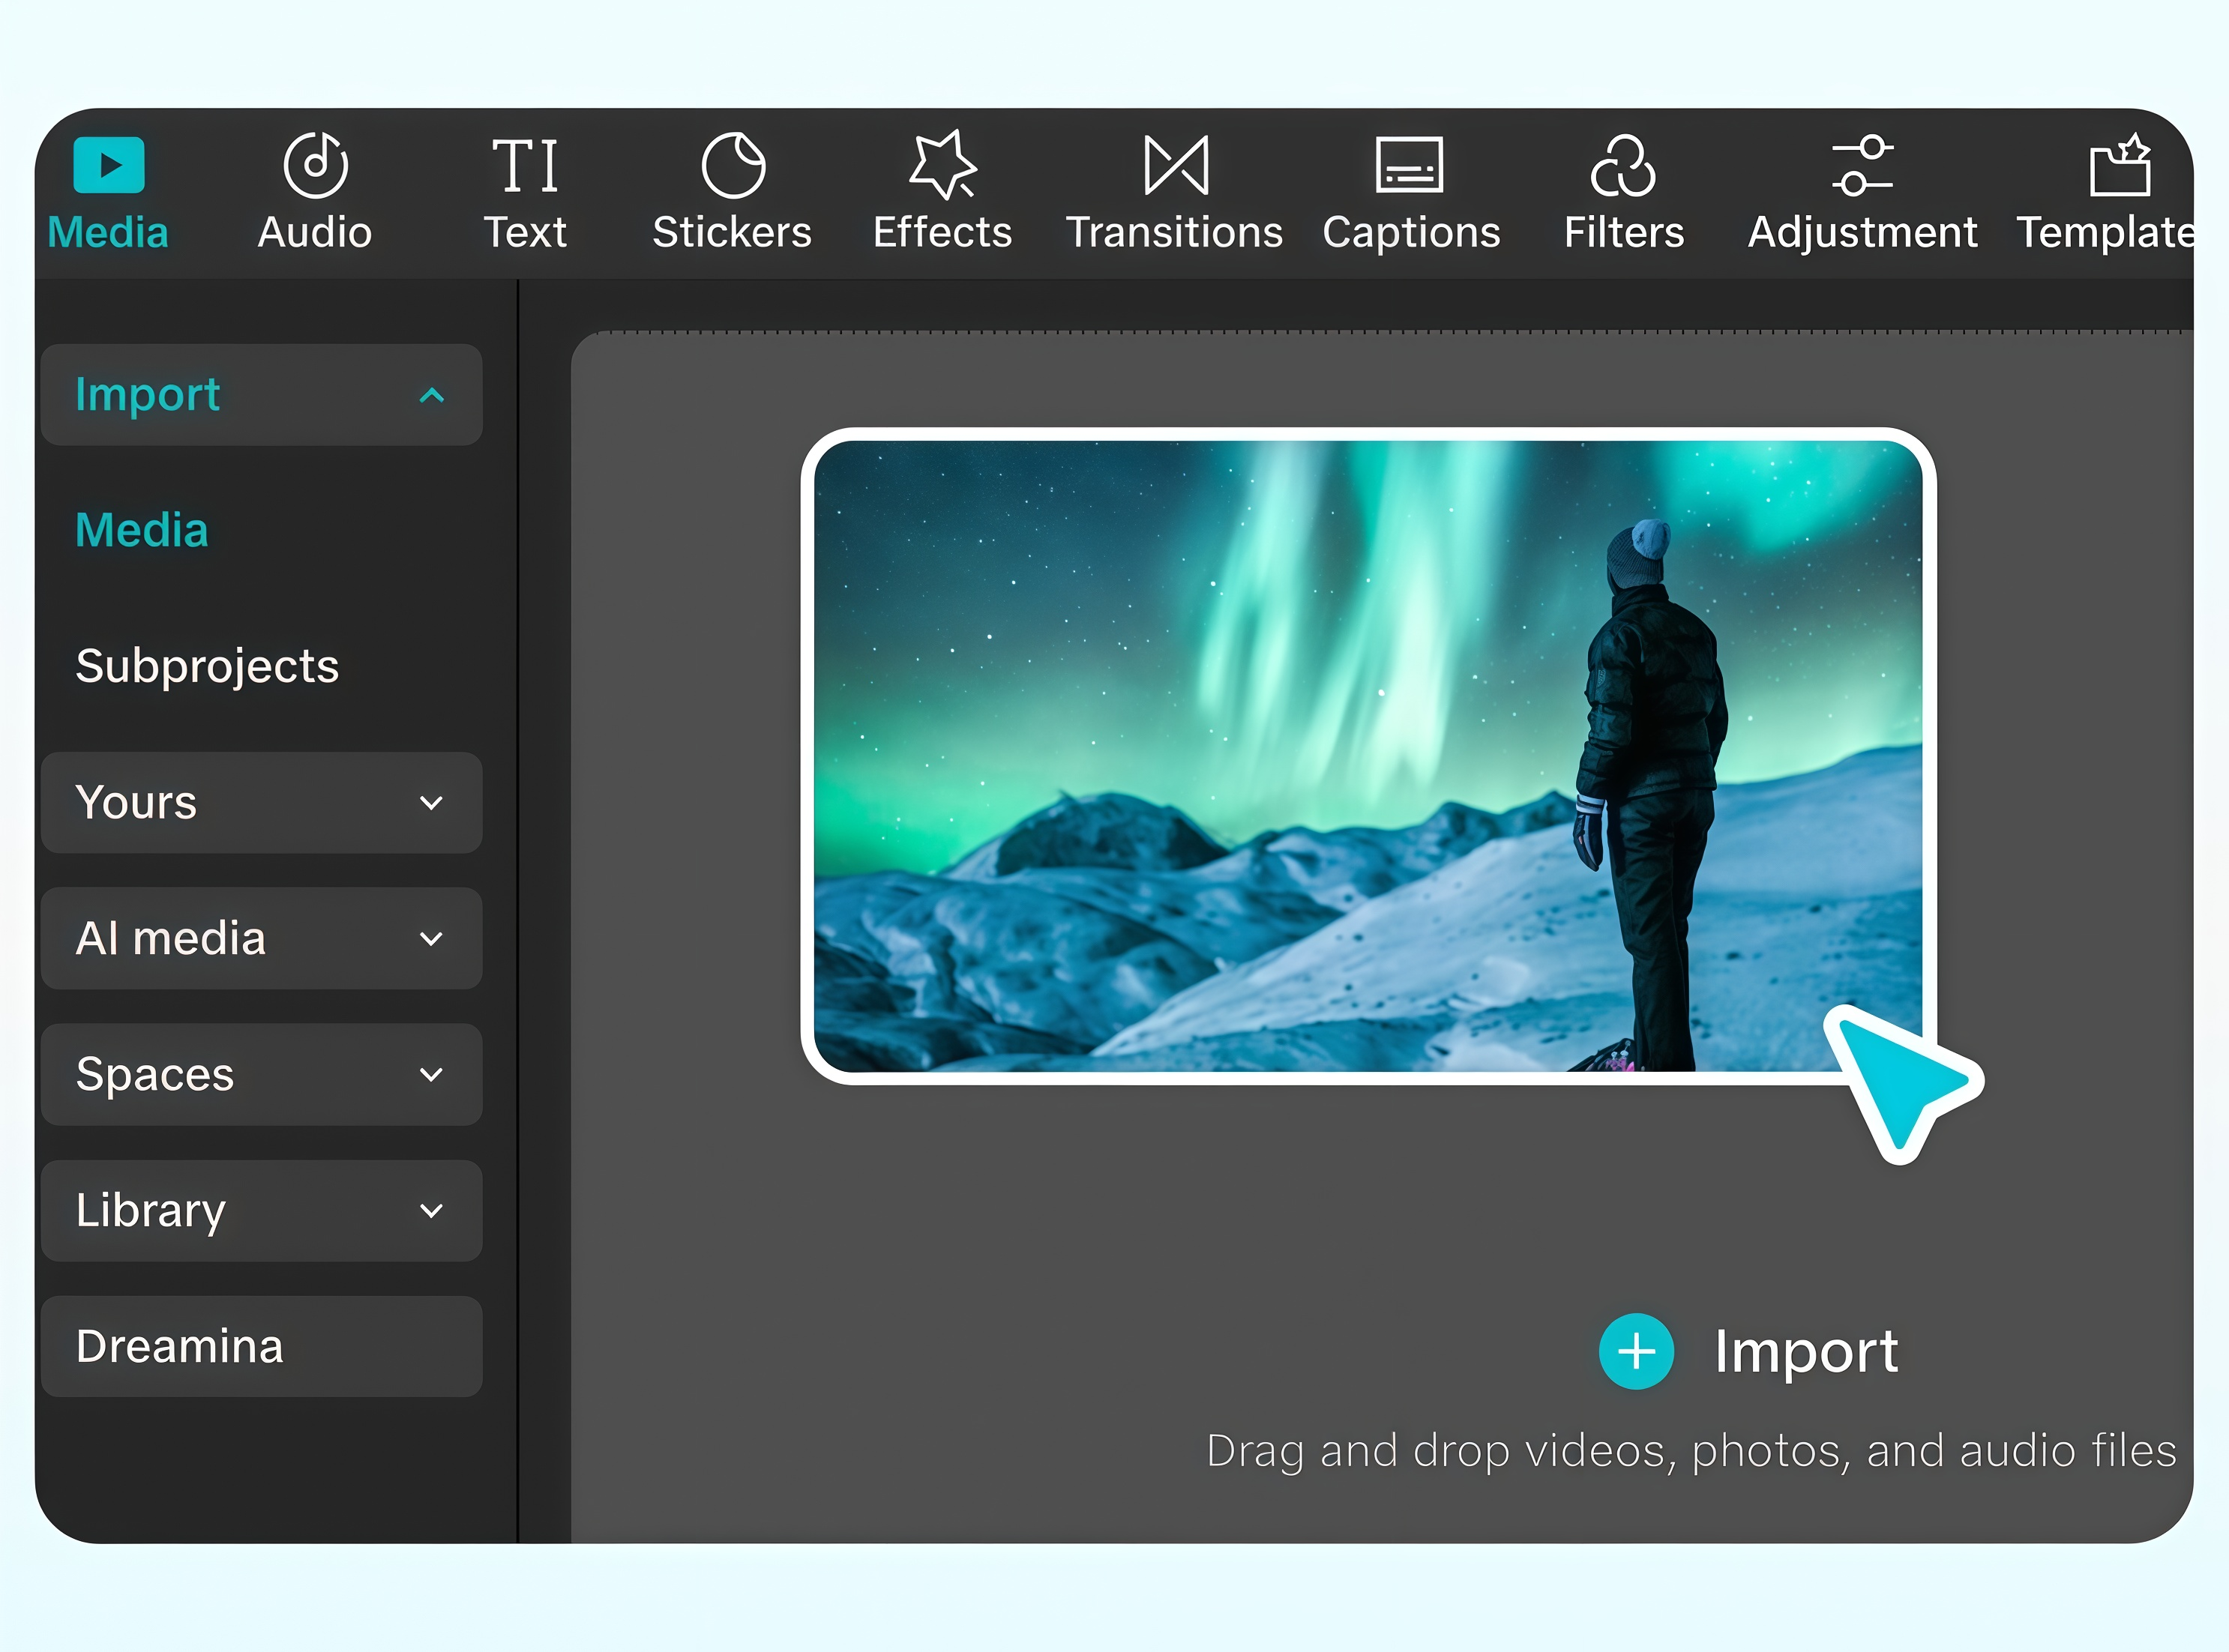Collapse the Import section chevron

tap(431, 396)
